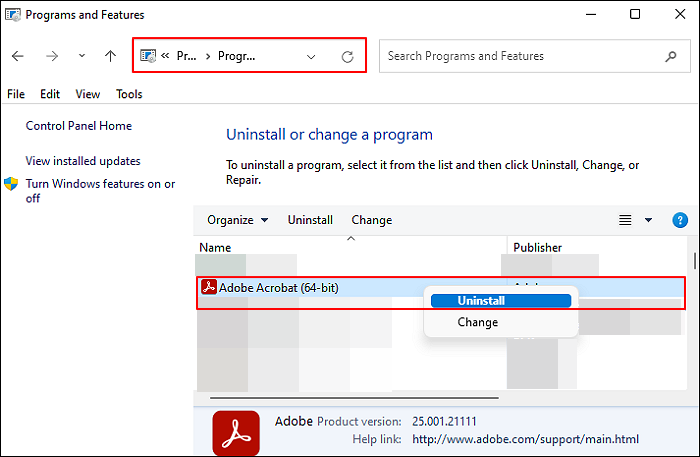
Task: Click Change in the toolbar
Action: coord(372,220)
